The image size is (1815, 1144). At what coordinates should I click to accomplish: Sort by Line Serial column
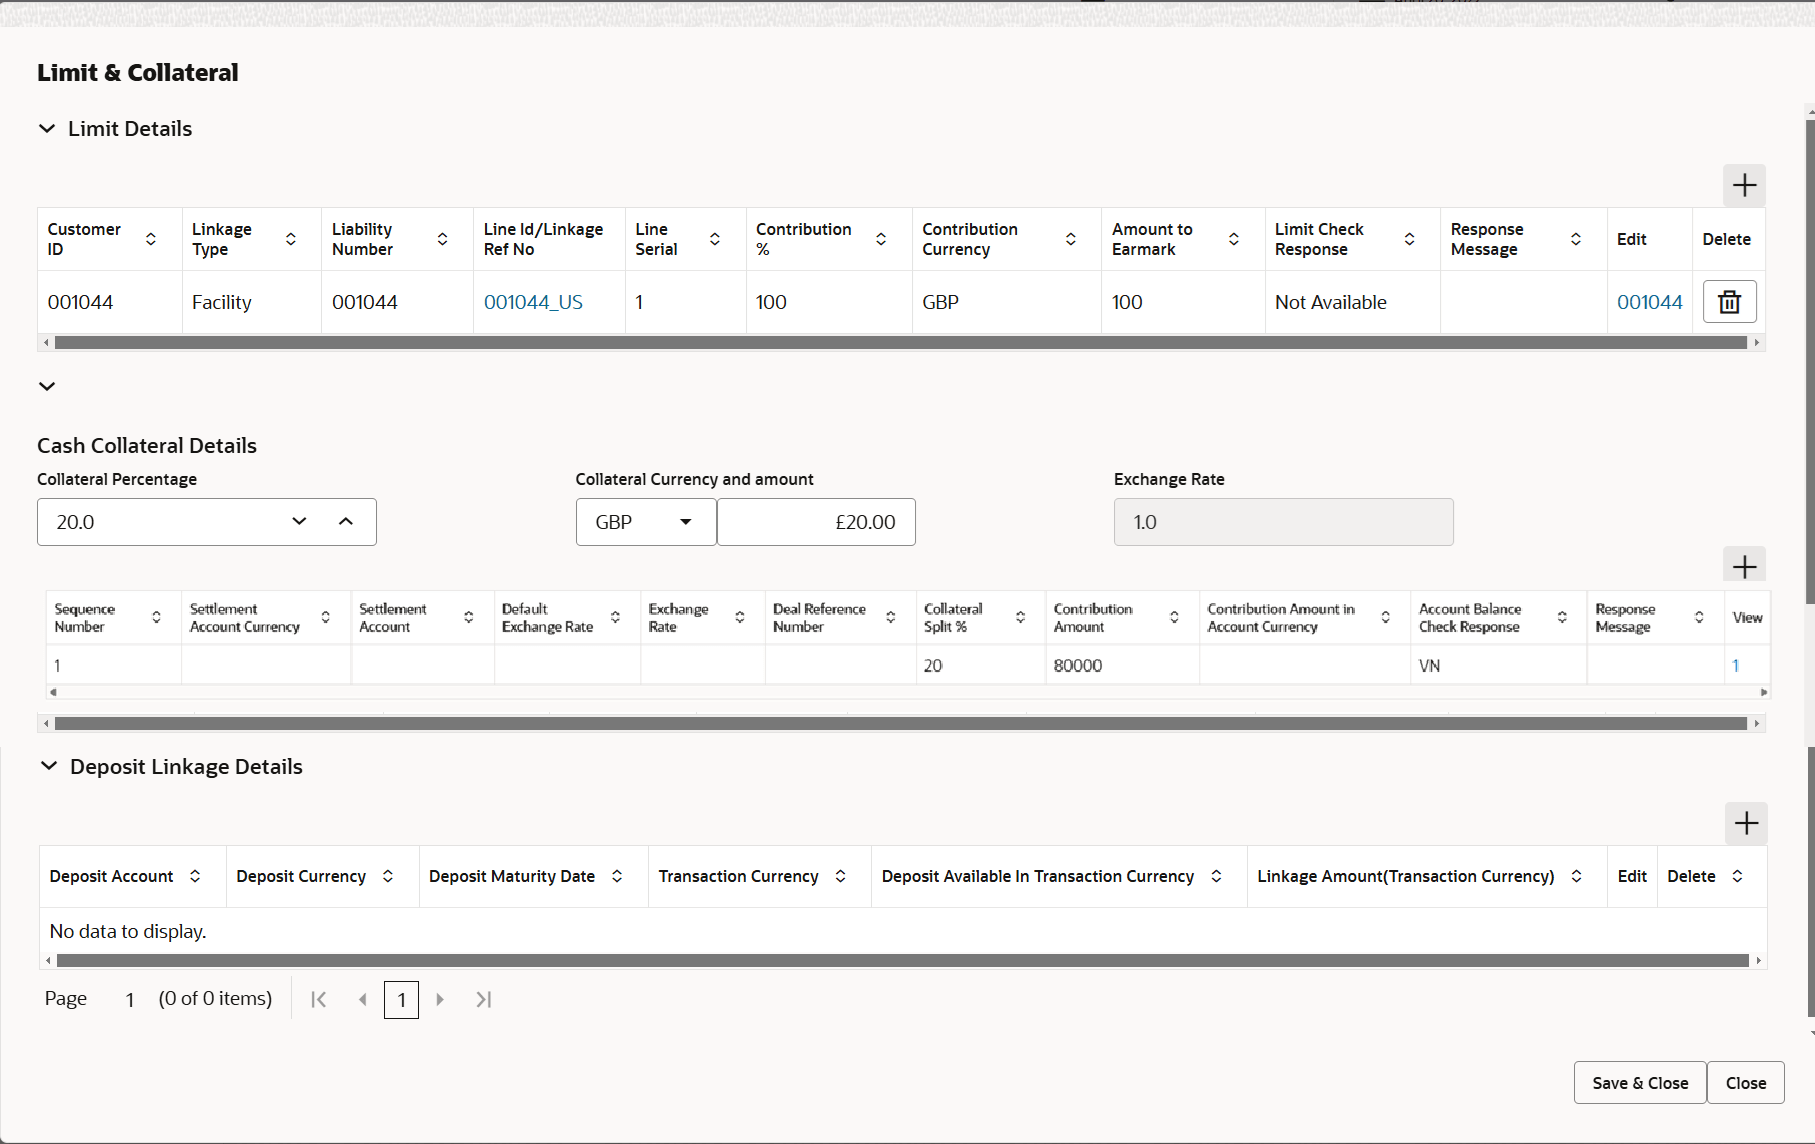(x=715, y=239)
